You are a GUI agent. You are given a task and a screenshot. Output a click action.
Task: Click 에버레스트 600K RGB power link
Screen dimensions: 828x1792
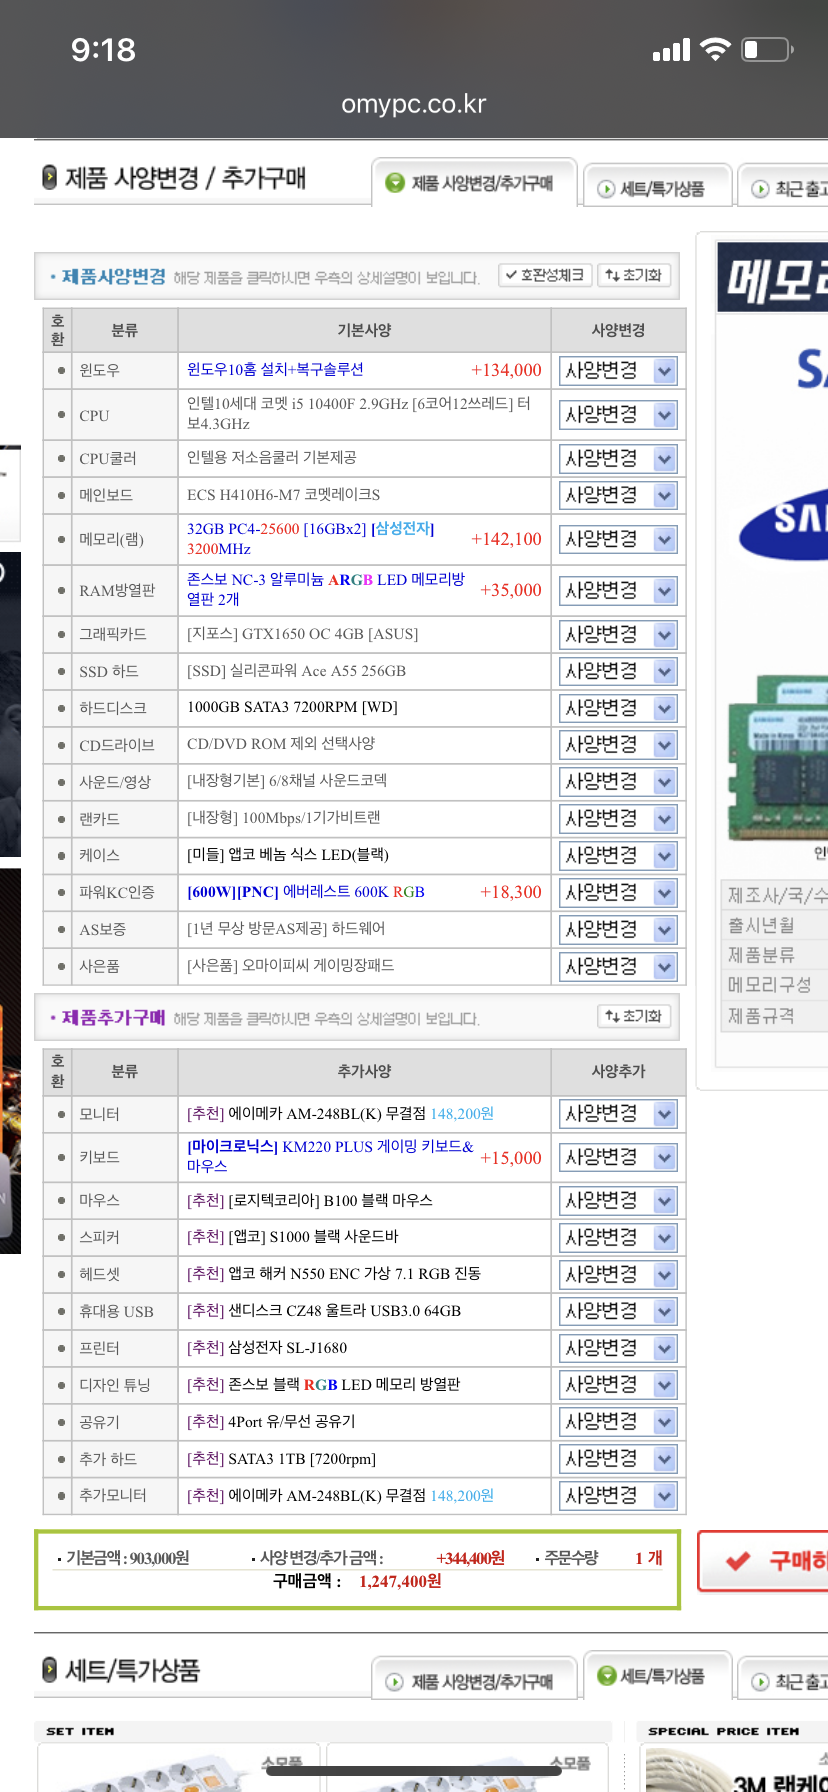[306, 892]
